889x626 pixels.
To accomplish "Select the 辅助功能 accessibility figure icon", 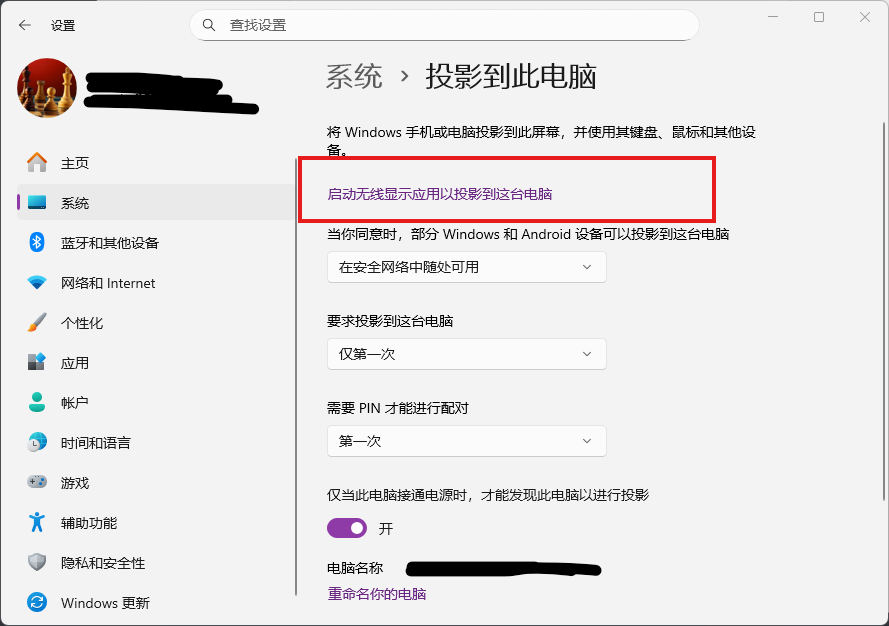I will [x=37, y=523].
